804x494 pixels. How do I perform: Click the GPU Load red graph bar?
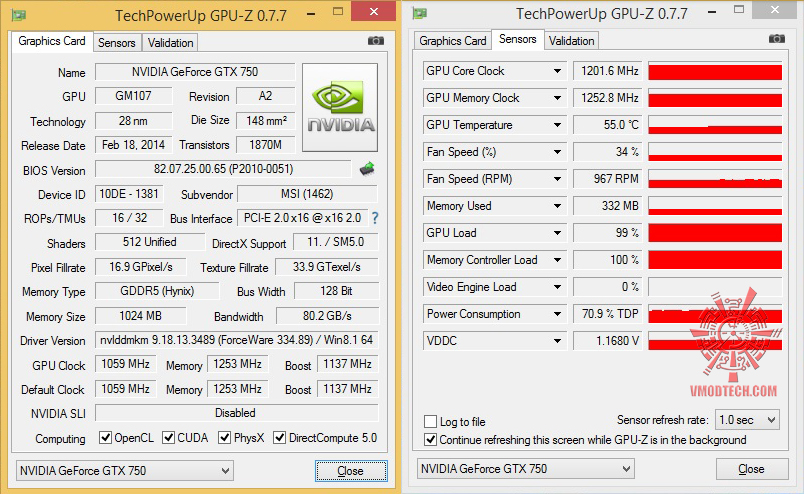(x=715, y=233)
